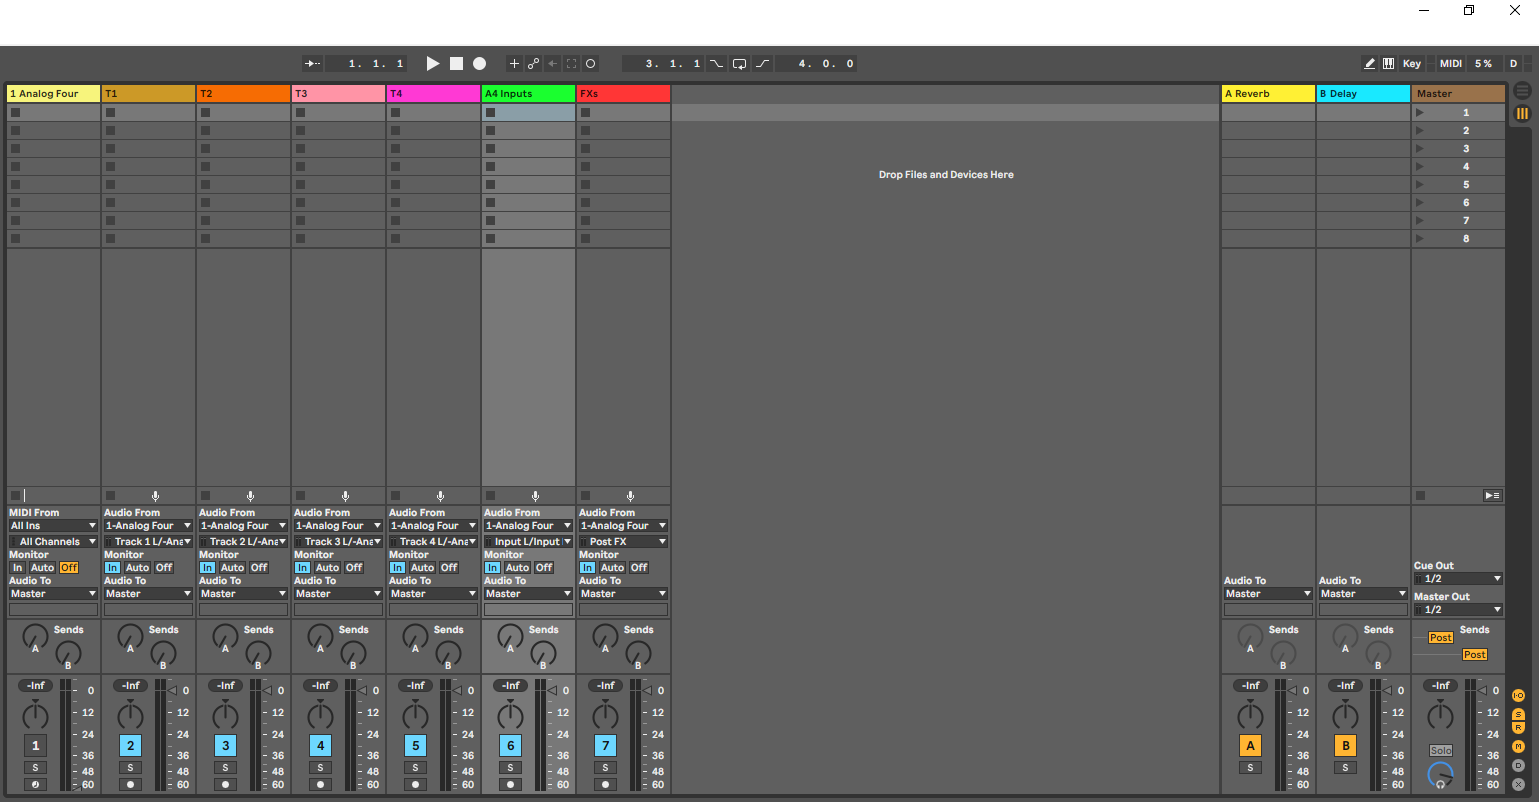
Task: Switch to Arrangement View selector
Action: (1522, 91)
